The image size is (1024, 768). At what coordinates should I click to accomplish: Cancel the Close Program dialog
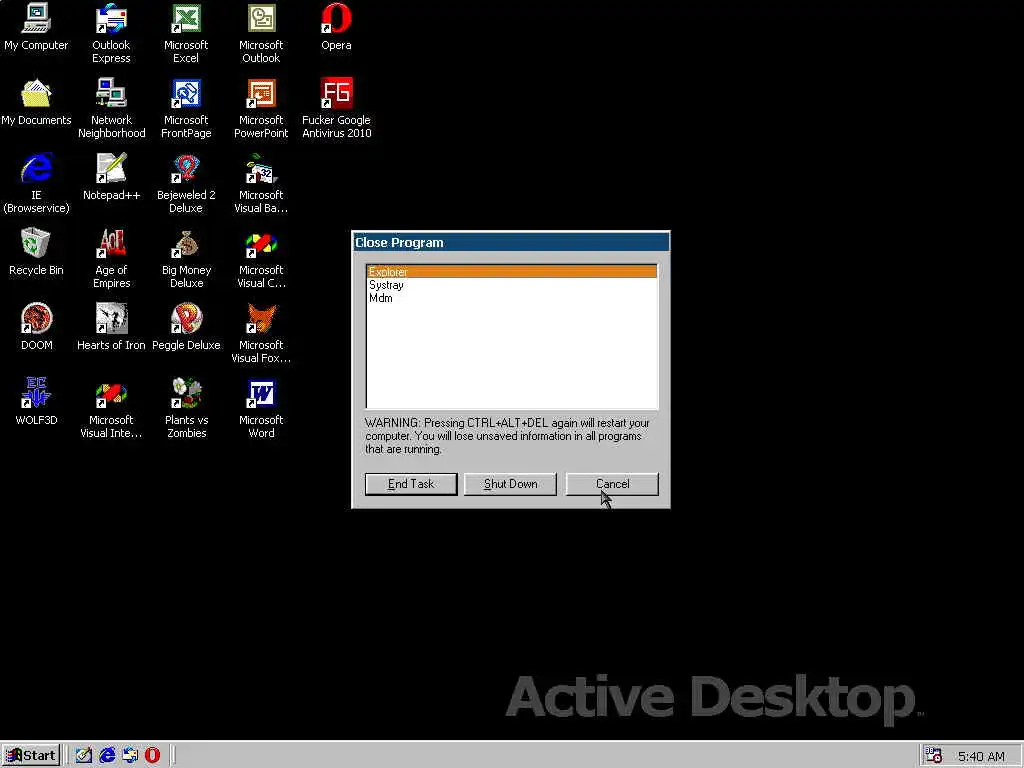click(612, 484)
